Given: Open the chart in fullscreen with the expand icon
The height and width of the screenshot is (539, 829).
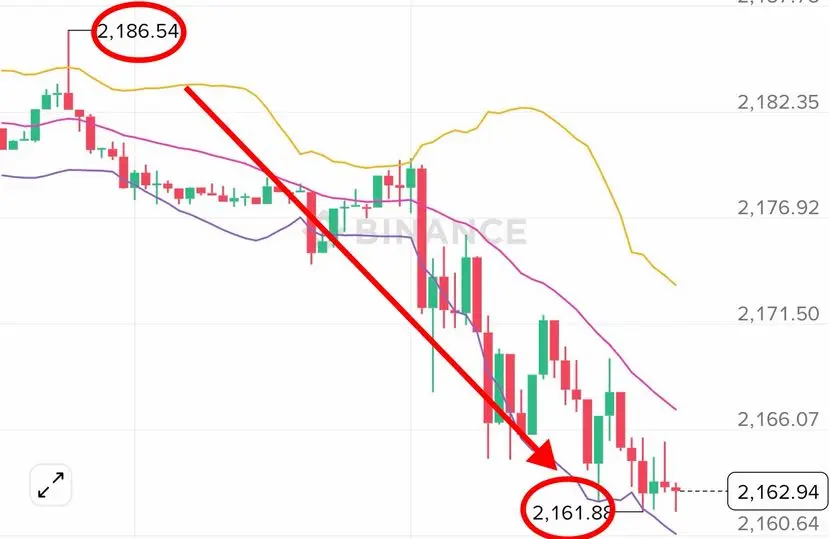Looking at the screenshot, I should click(x=51, y=485).
